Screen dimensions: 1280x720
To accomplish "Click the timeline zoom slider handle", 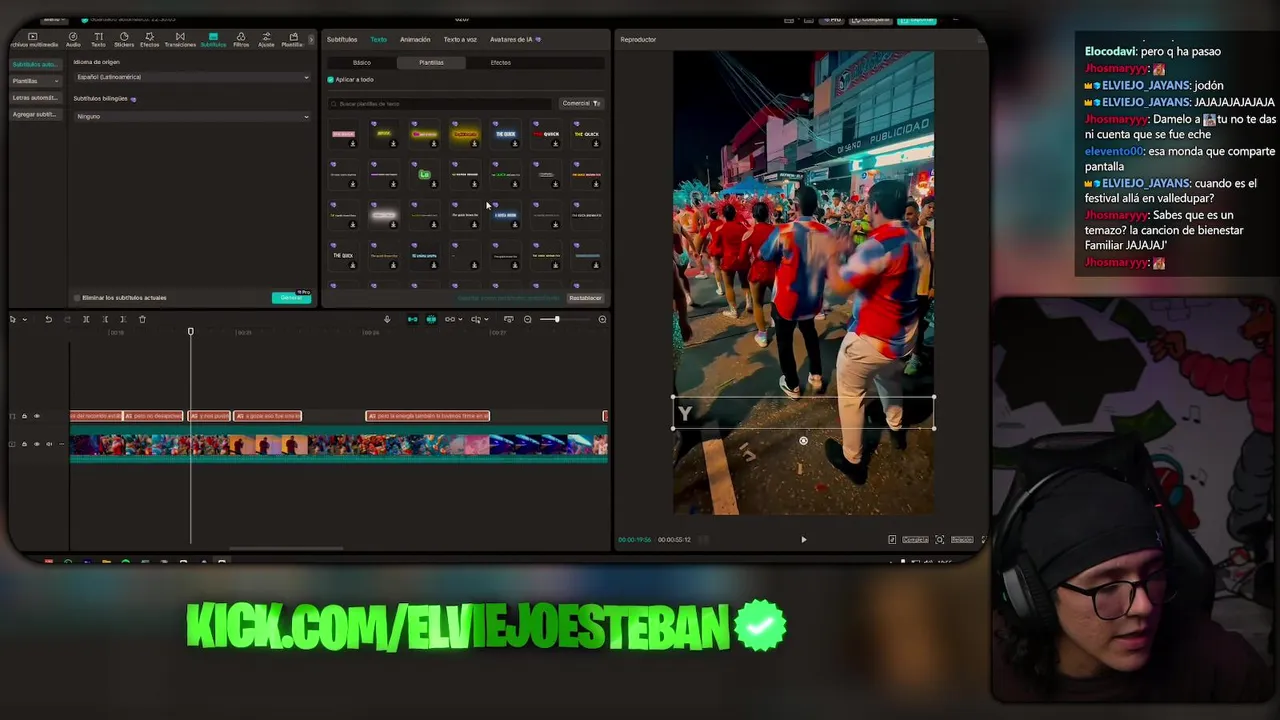I will click(x=557, y=319).
